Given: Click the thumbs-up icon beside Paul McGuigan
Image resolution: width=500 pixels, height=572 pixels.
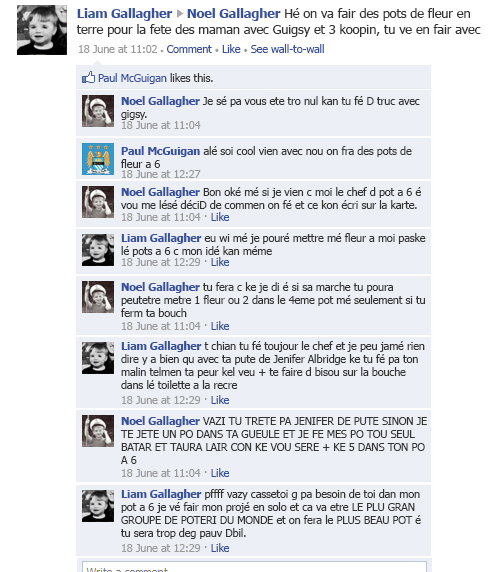Looking at the screenshot, I should click(x=88, y=77).
